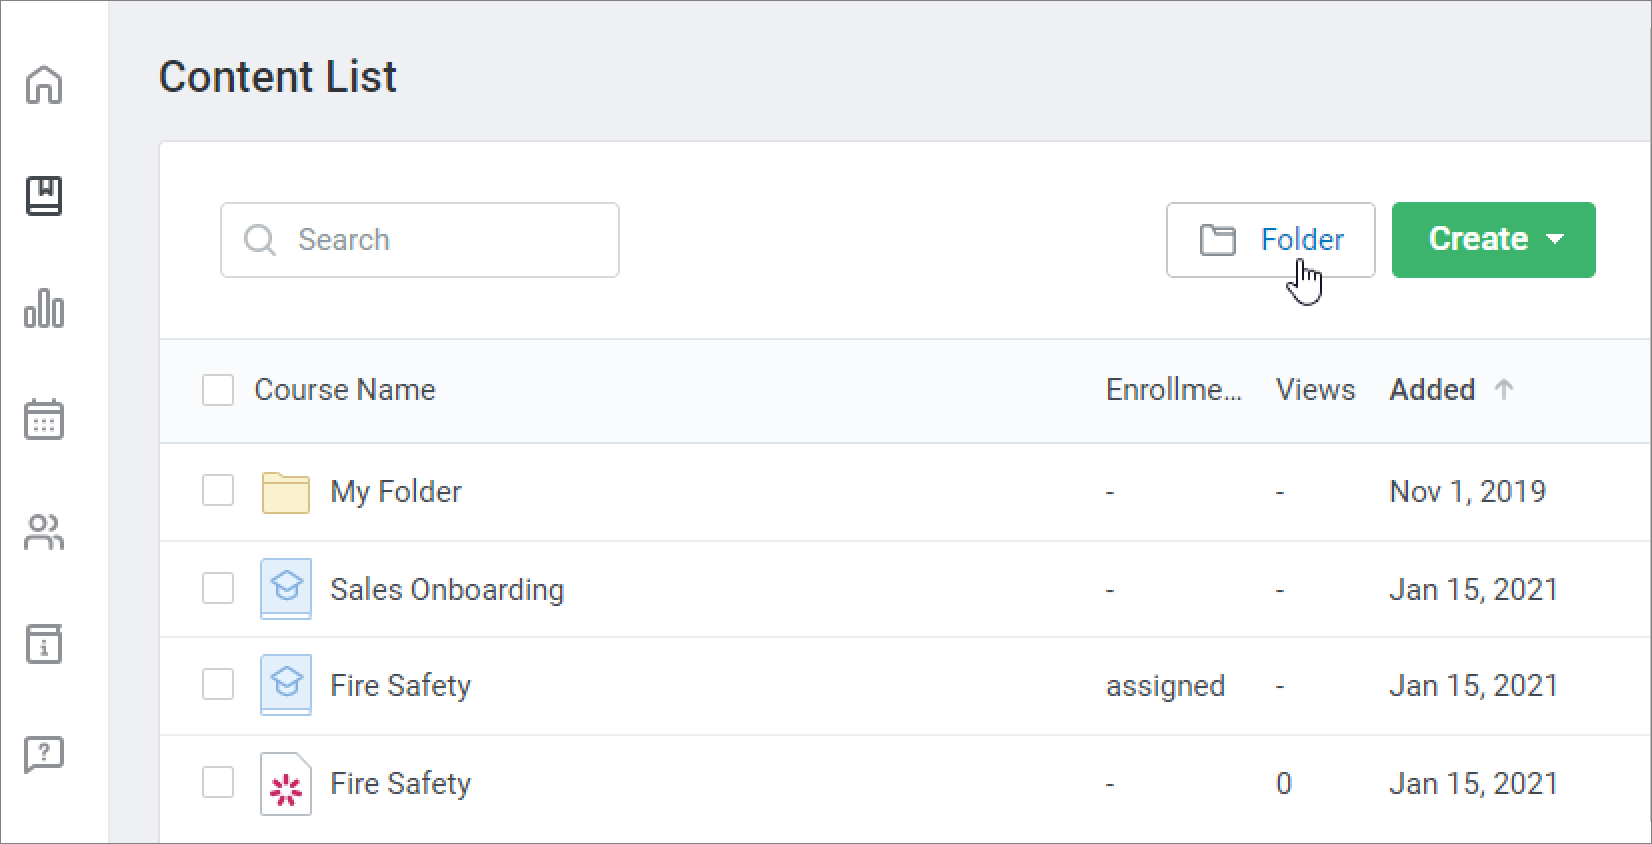The width and height of the screenshot is (1652, 844).
Task: Check the My Folder row checkbox
Action: tap(218, 491)
